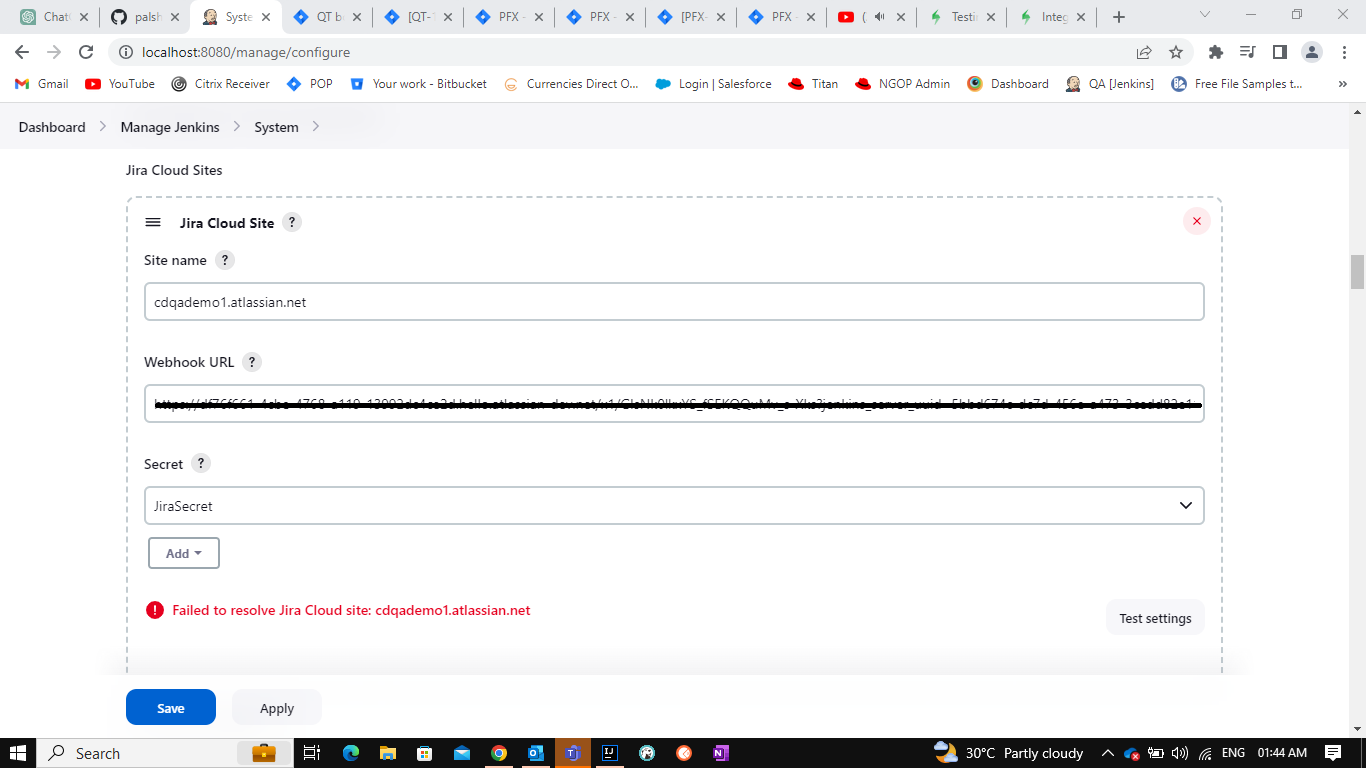The image size is (1366, 768).
Task: Save the Jenkins system configuration
Action: pos(170,707)
